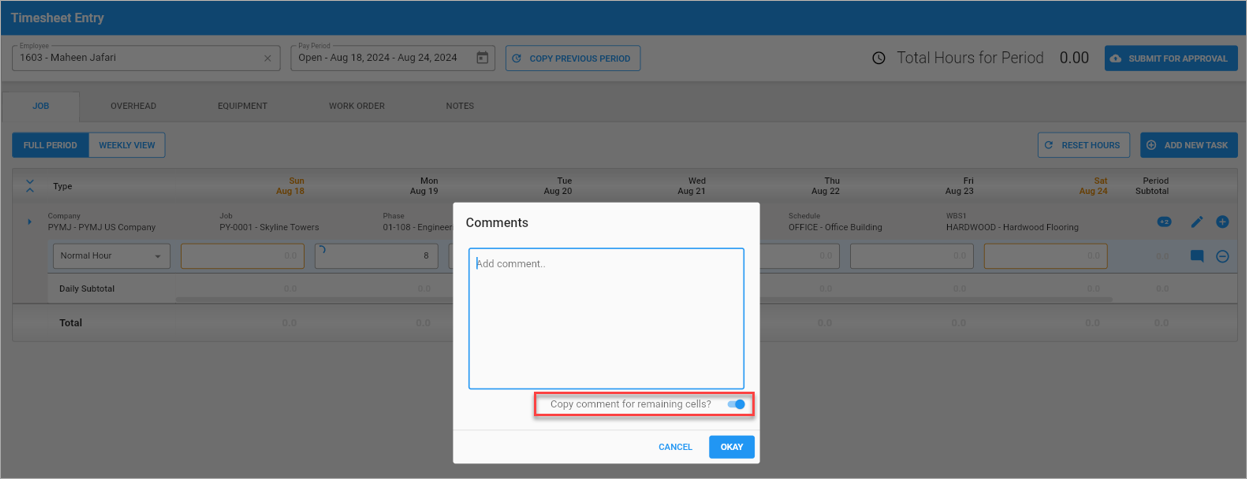Click the clock icon beside Total Hours
This screenshot has width=1247, height=479.
[879, 58]
